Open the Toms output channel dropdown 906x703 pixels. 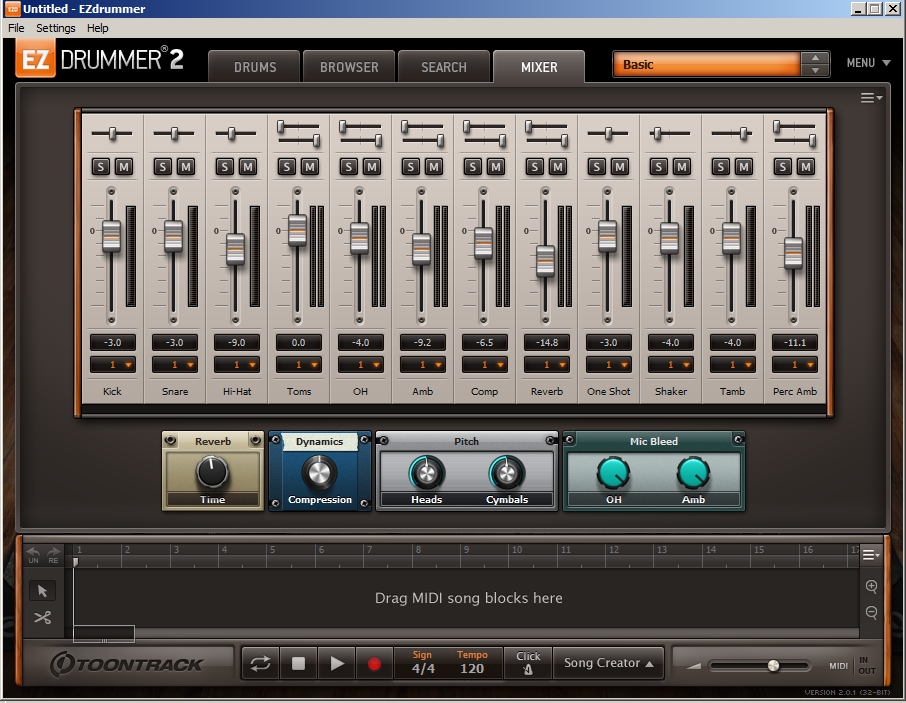[299, 364]
